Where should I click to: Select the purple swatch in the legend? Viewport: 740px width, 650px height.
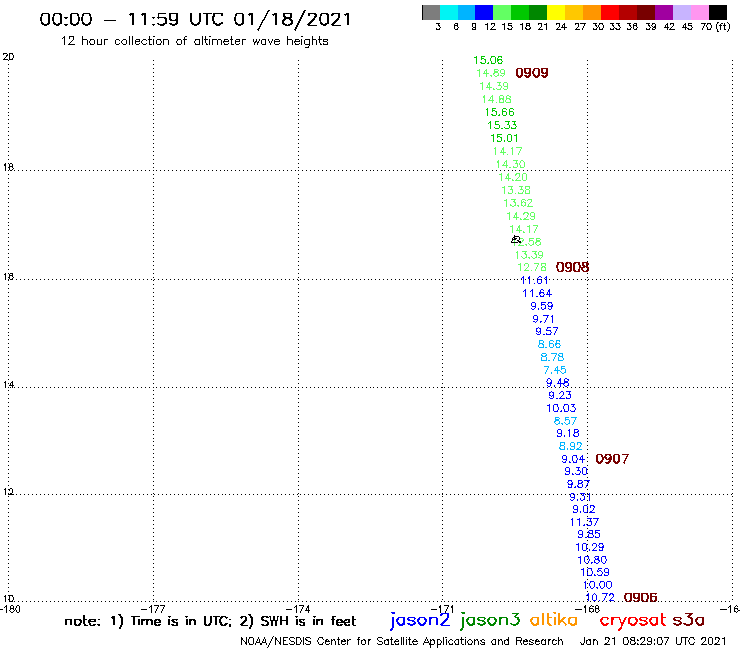664,12
